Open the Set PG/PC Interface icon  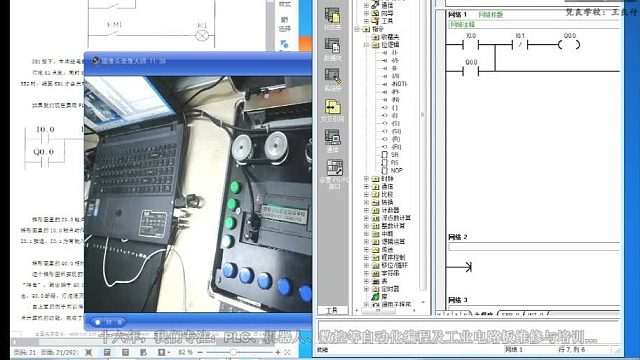coord(334,167)
